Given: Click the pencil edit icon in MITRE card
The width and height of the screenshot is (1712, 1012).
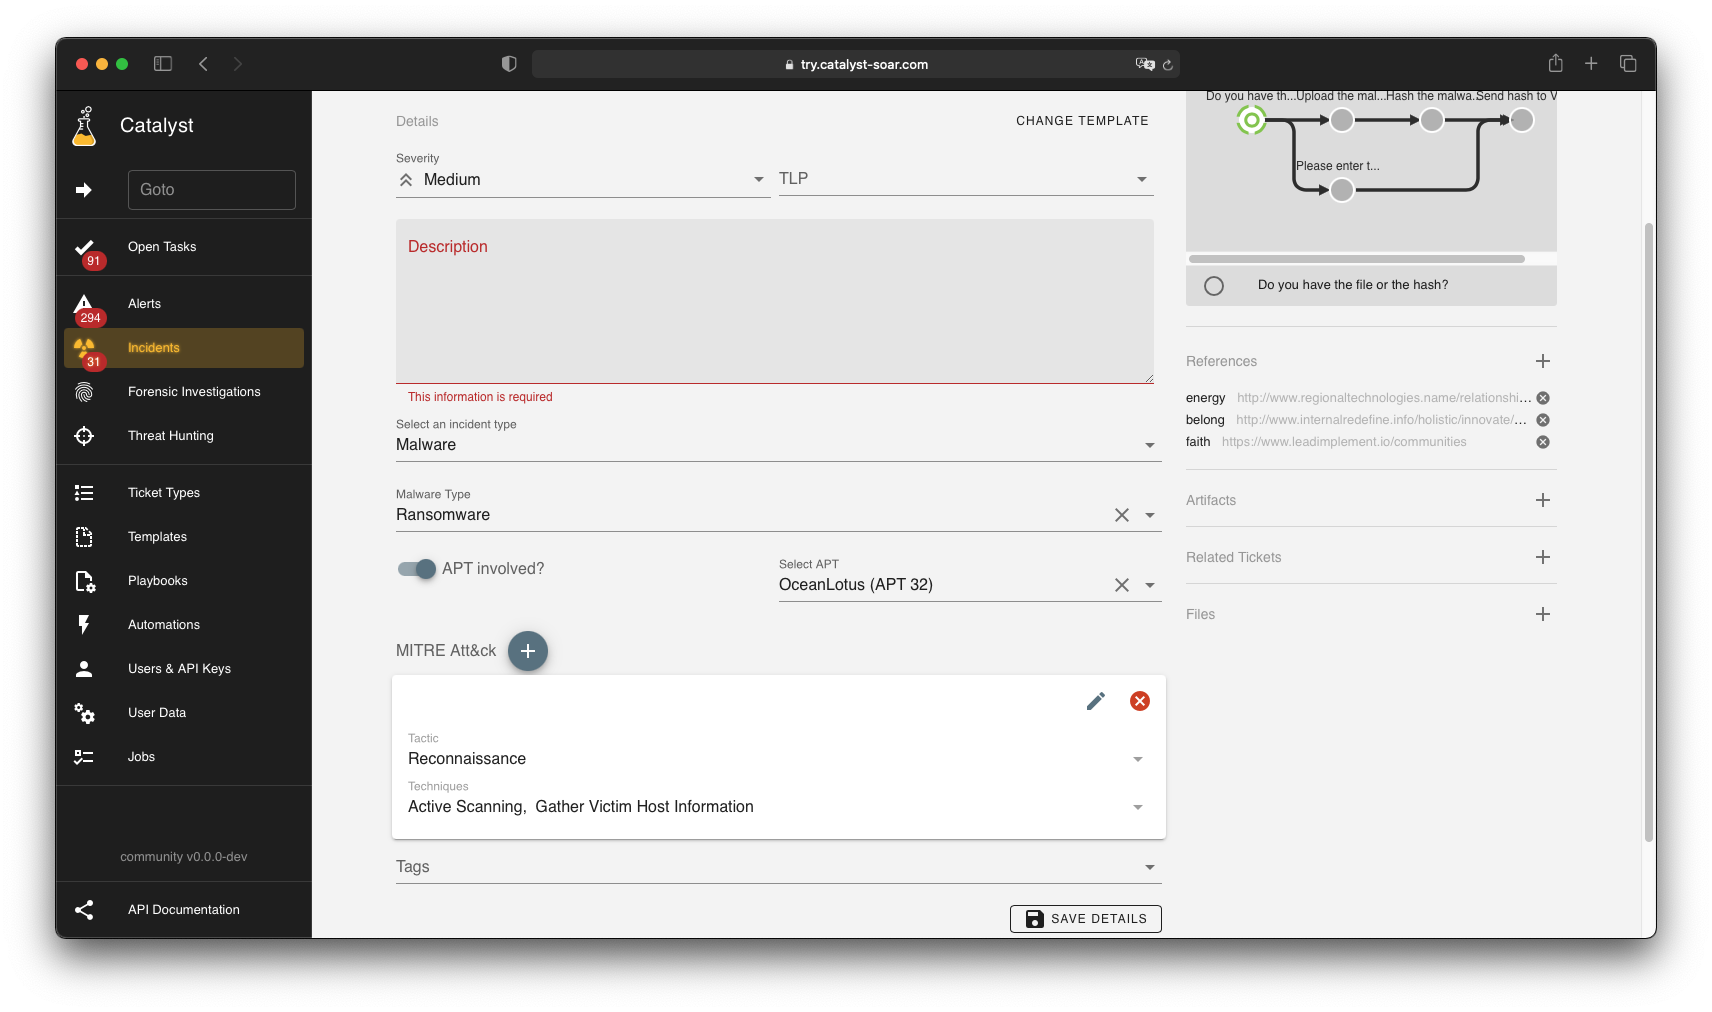Looking at the screenshot, I should [1096, 701].
